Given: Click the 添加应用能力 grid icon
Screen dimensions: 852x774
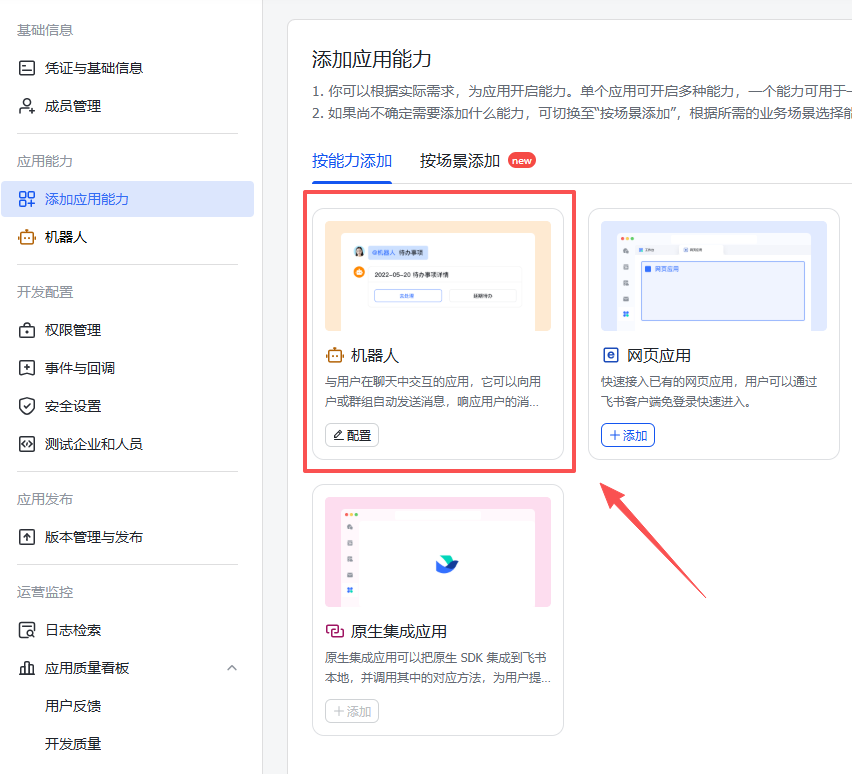Looking at the screenshot, I should (x=28, y=198).
